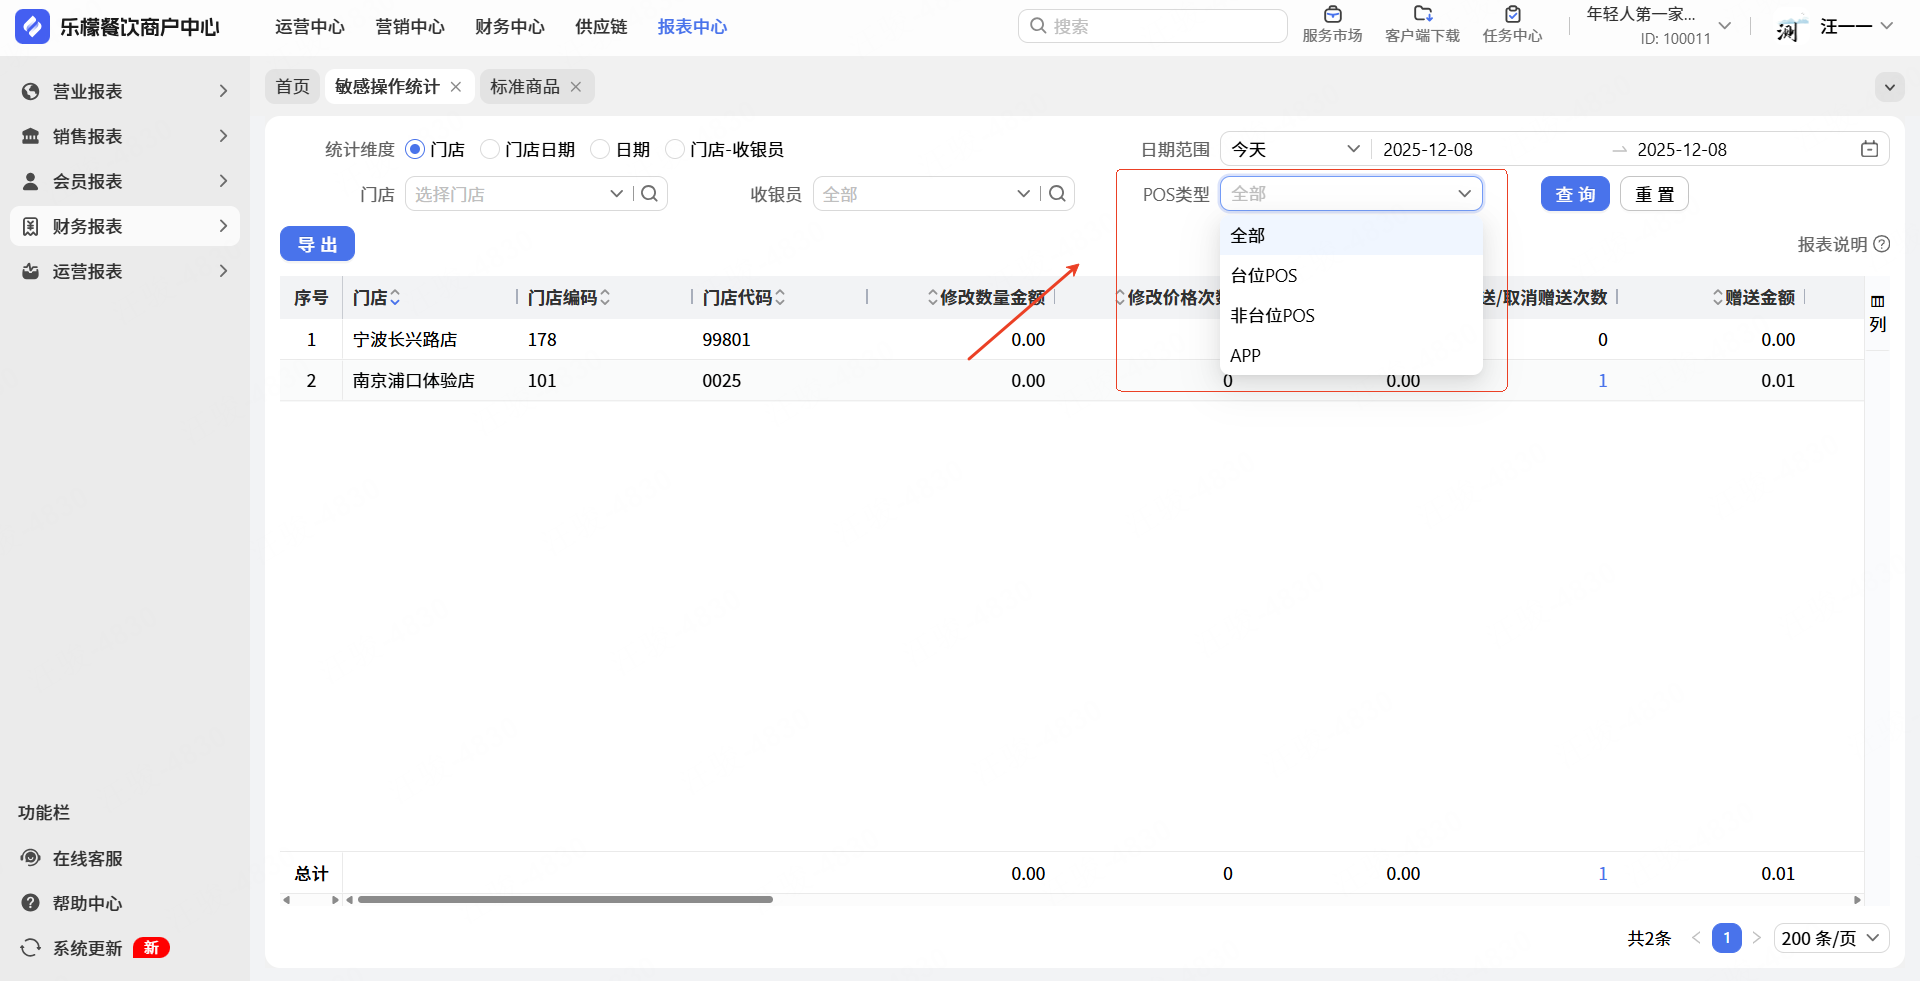Click the search icon beside 门店 selector
Viewport: 1920px width, 981px height.
pyautogui.click(x=649, y=194)
